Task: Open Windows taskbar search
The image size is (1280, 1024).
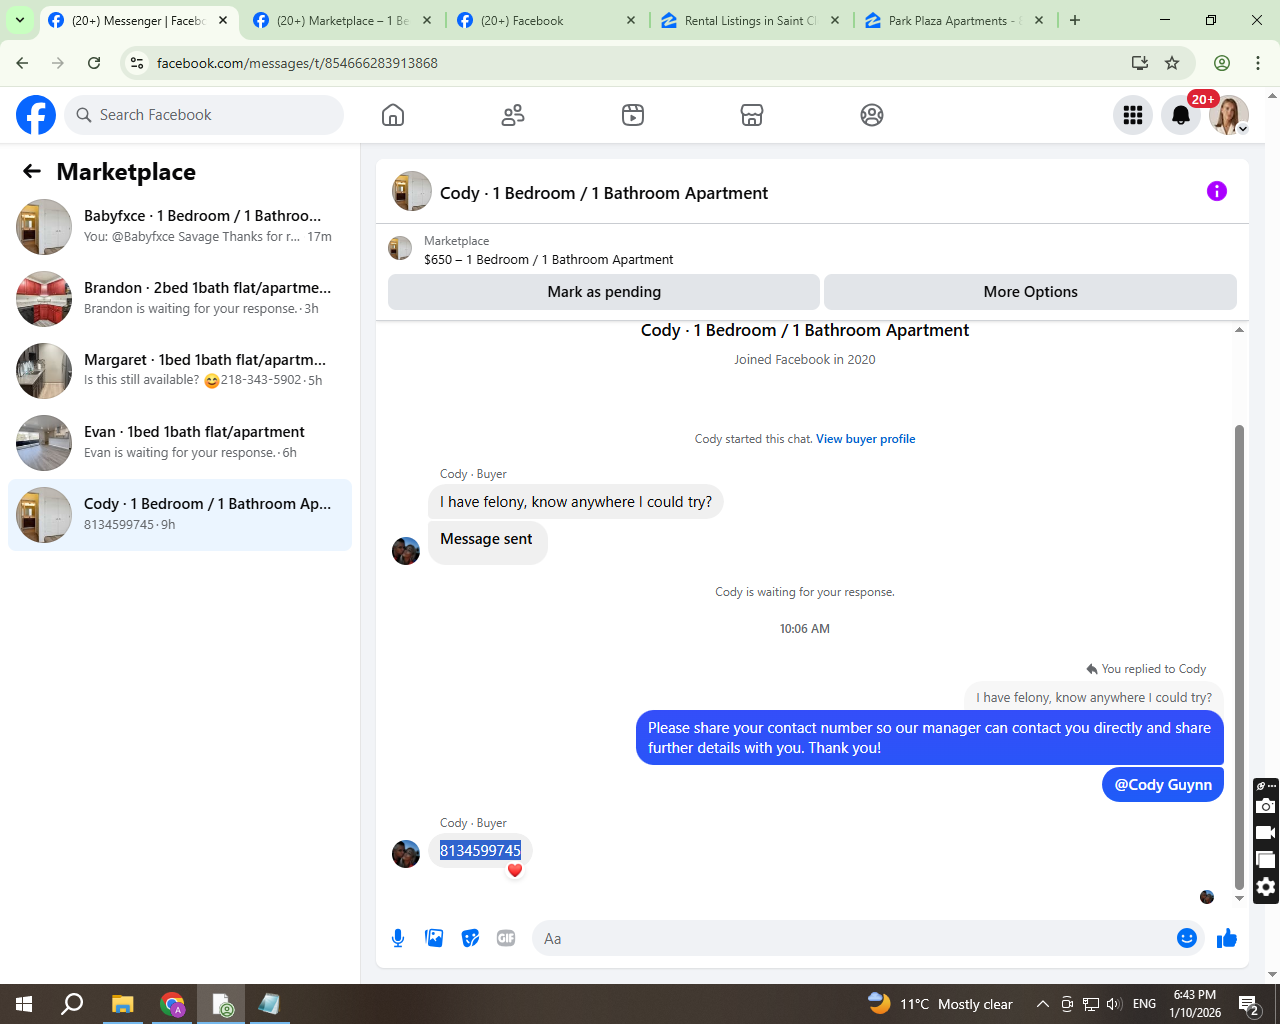Action: point(72,1004)
